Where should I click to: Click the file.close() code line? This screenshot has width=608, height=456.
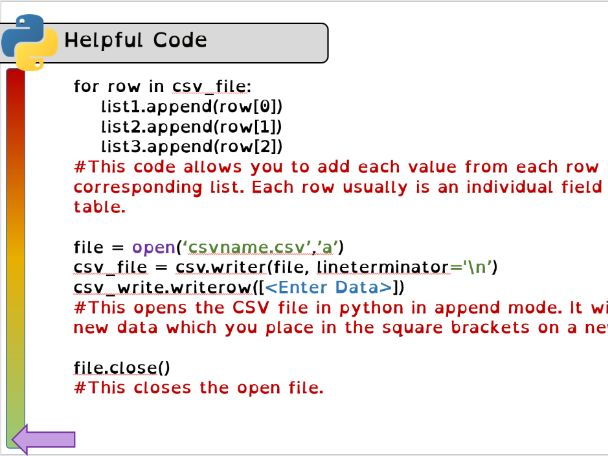pyautogui.click(x=122, y=368)
